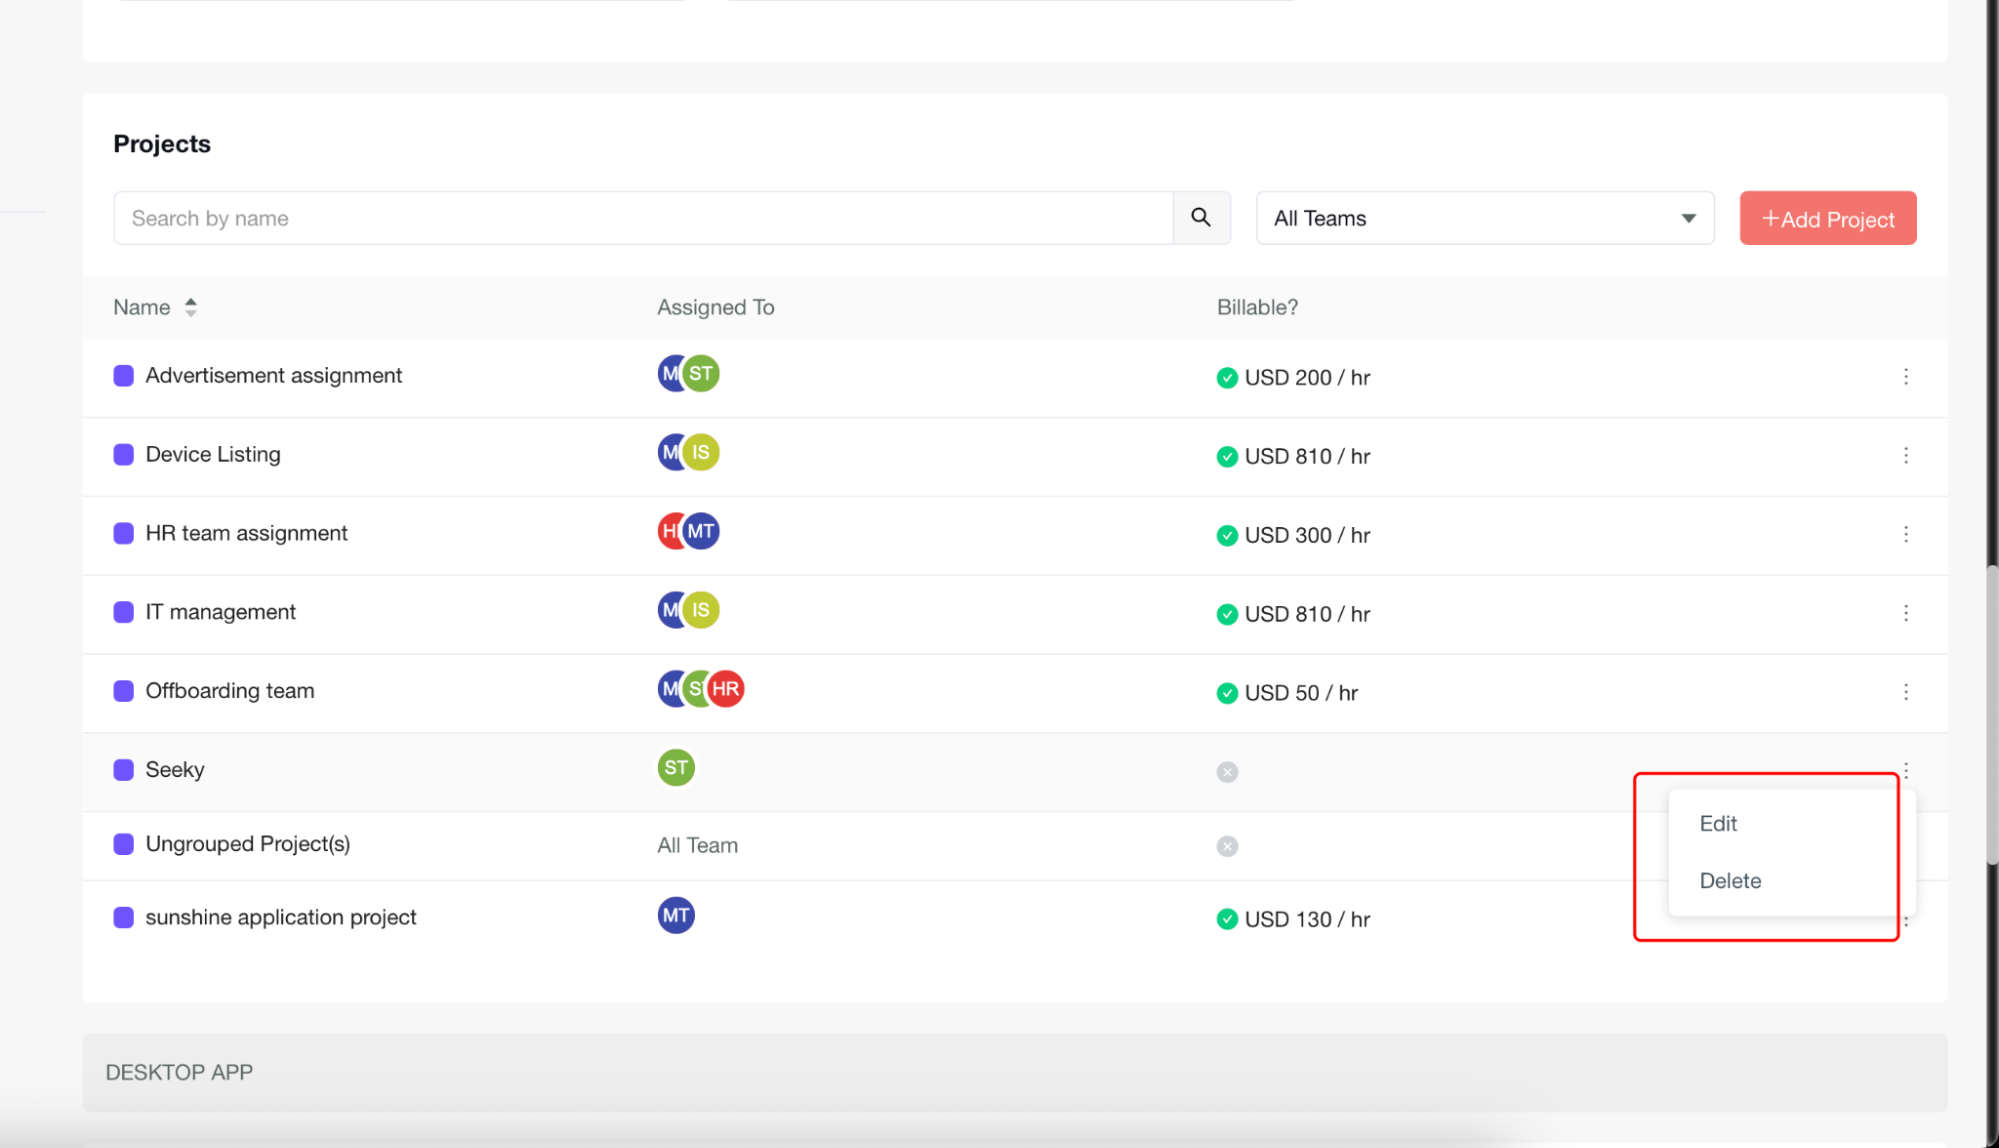Focus the Search by name field
Viewport: 1999px width, 1148px height.
pos(642,218)
